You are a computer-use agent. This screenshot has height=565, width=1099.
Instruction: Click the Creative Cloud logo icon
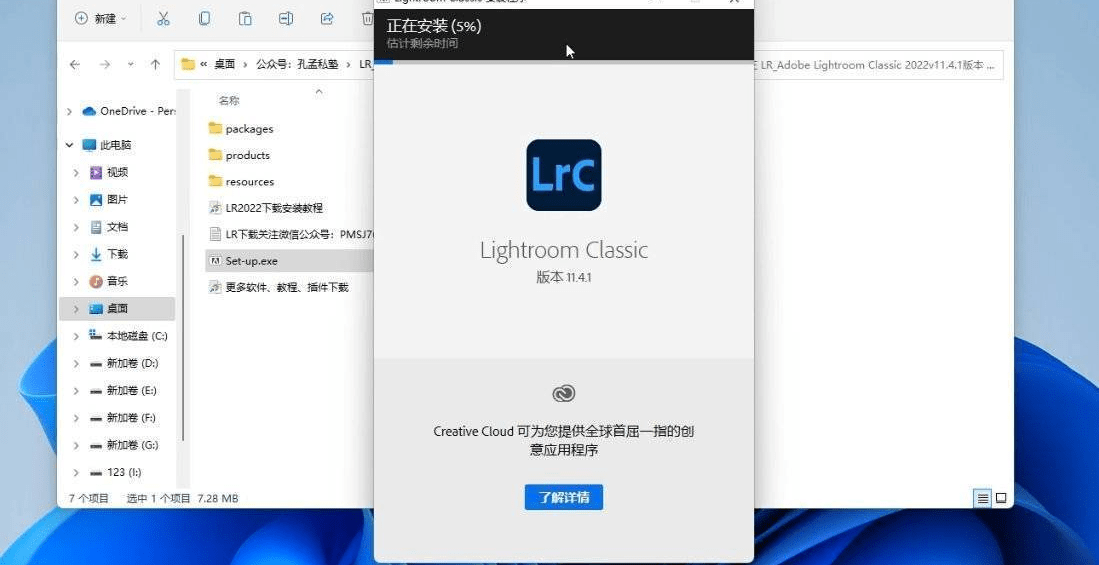pos(564,393)
